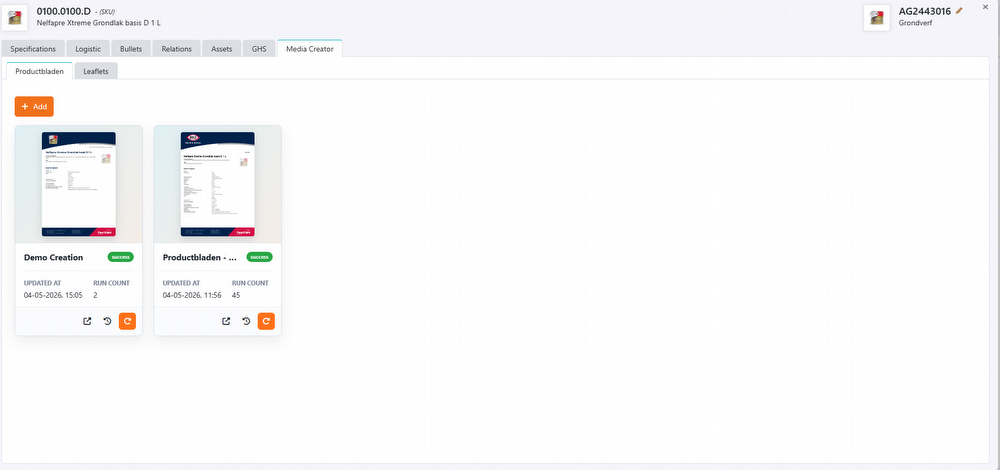Regenerate the Demo Creation document

click(x=128, y=321)
